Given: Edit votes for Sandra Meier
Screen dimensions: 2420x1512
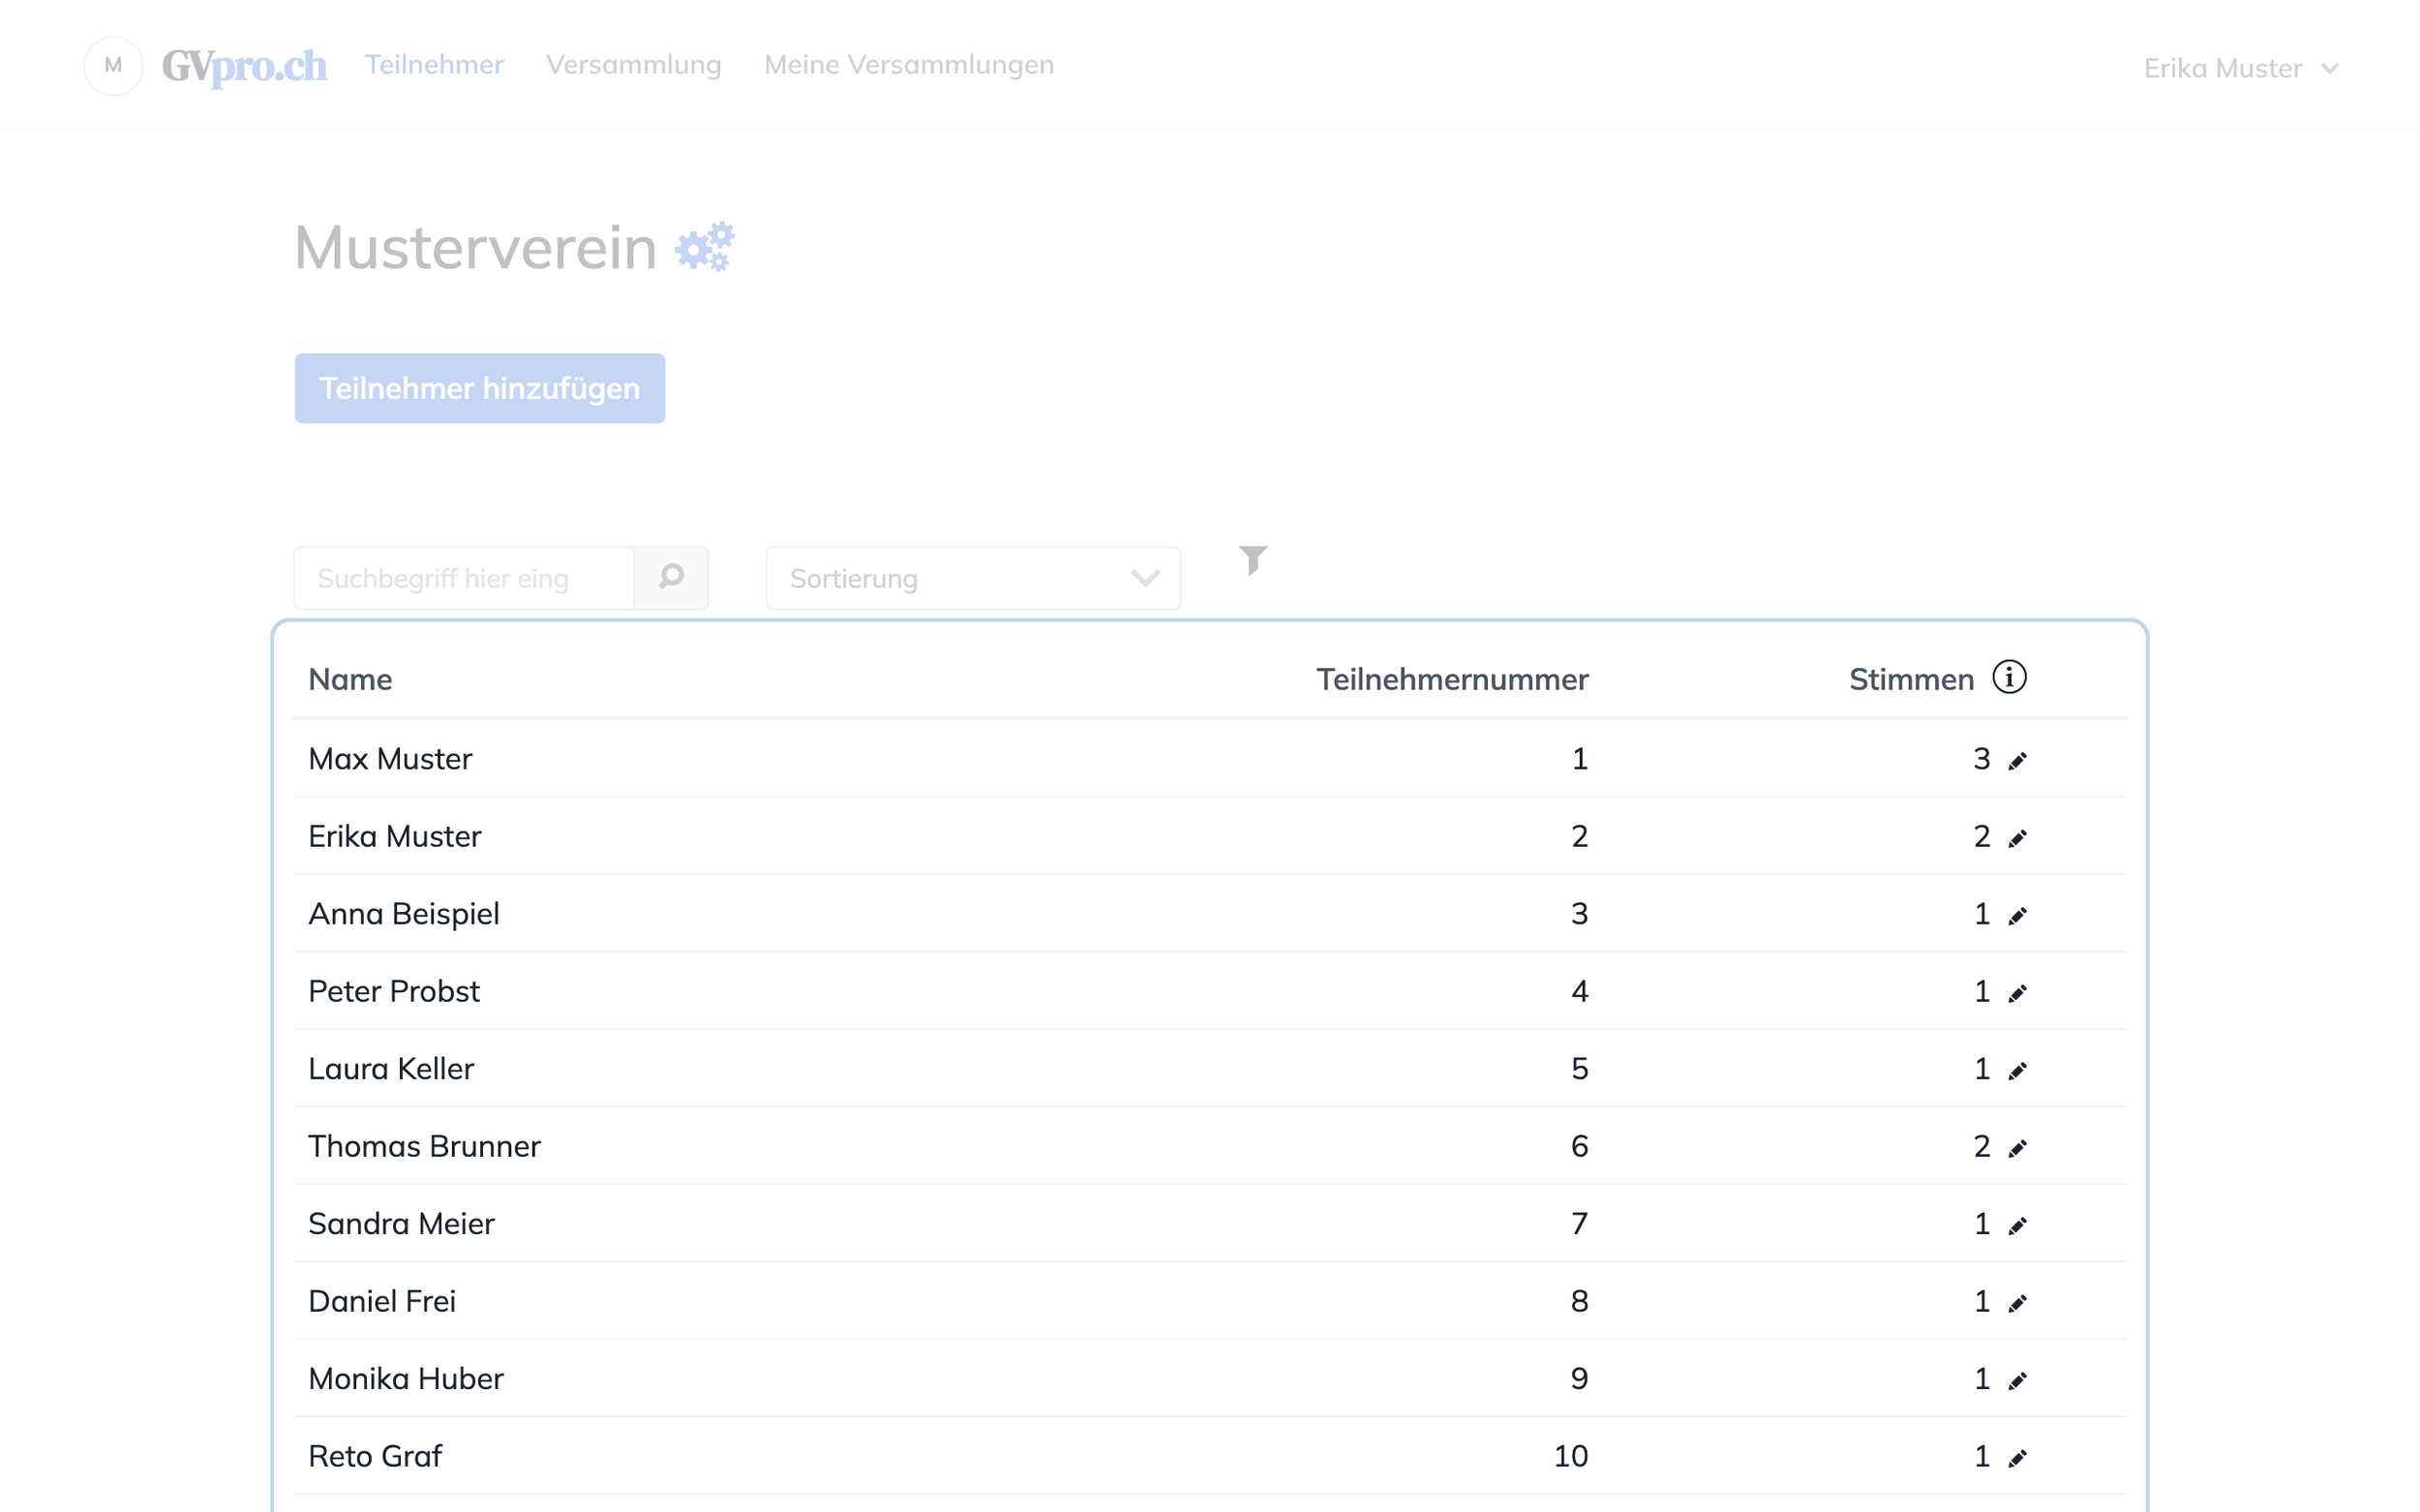Looking at the screenshot, I should [x=2017, y=1226].
